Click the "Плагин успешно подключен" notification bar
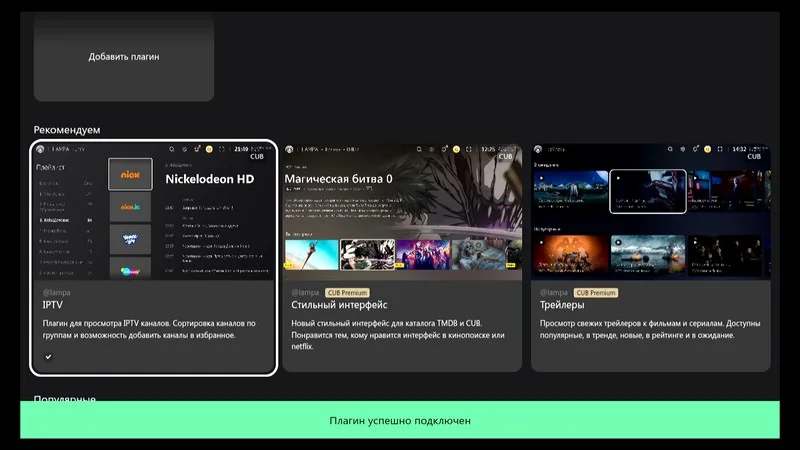Image resolution: width=800 pixels, height=450 pixels. [400, 420]
